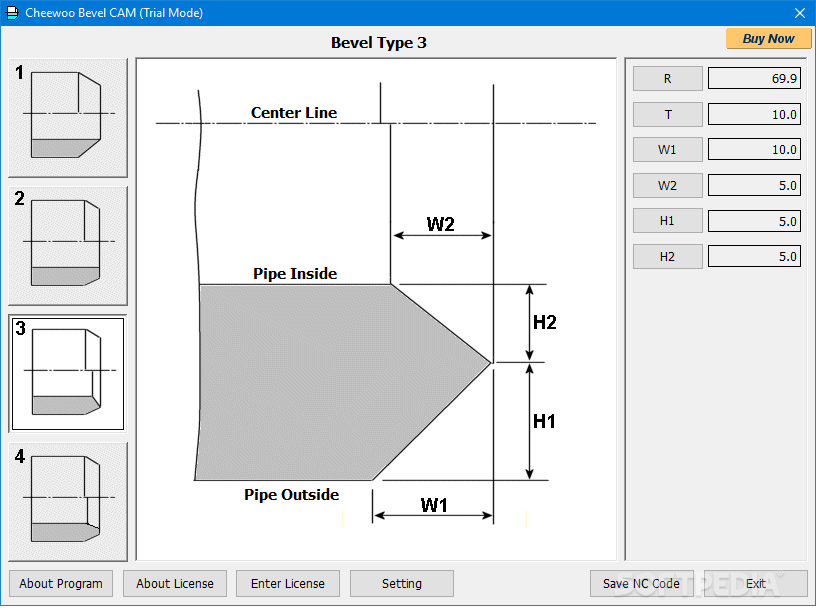The width and height of the screenshot is (816, 611).
Task: Focus the H2 value input field
Action: tap(754, 257)
